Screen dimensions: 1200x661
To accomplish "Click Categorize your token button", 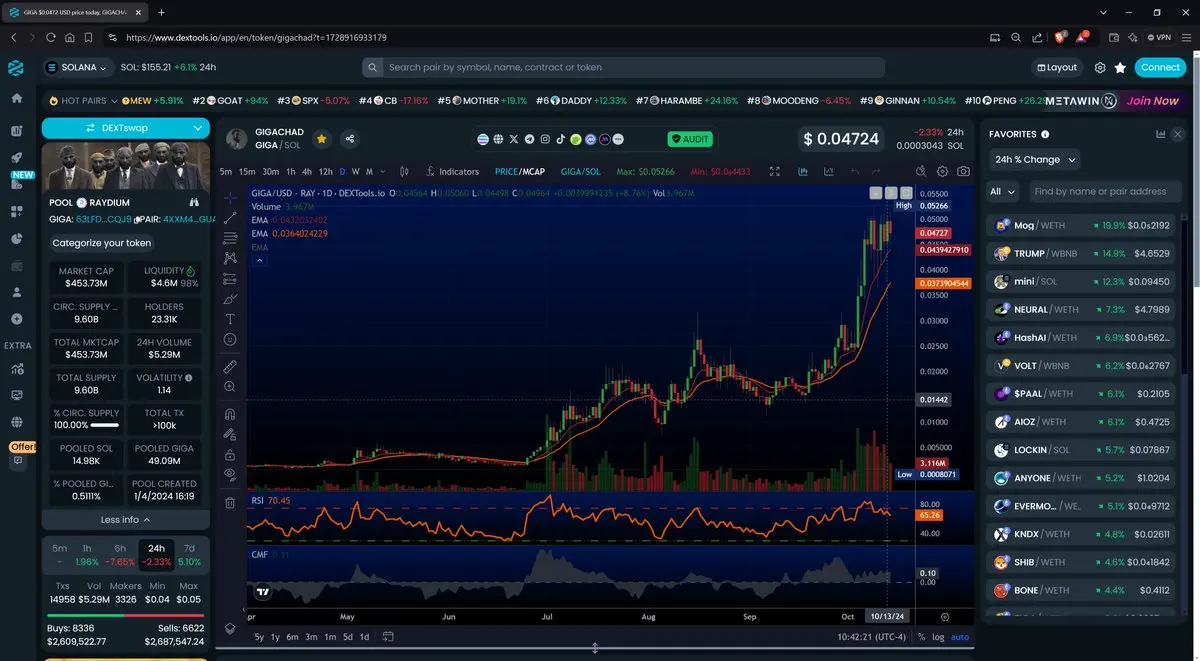I will tap(102, 243).
